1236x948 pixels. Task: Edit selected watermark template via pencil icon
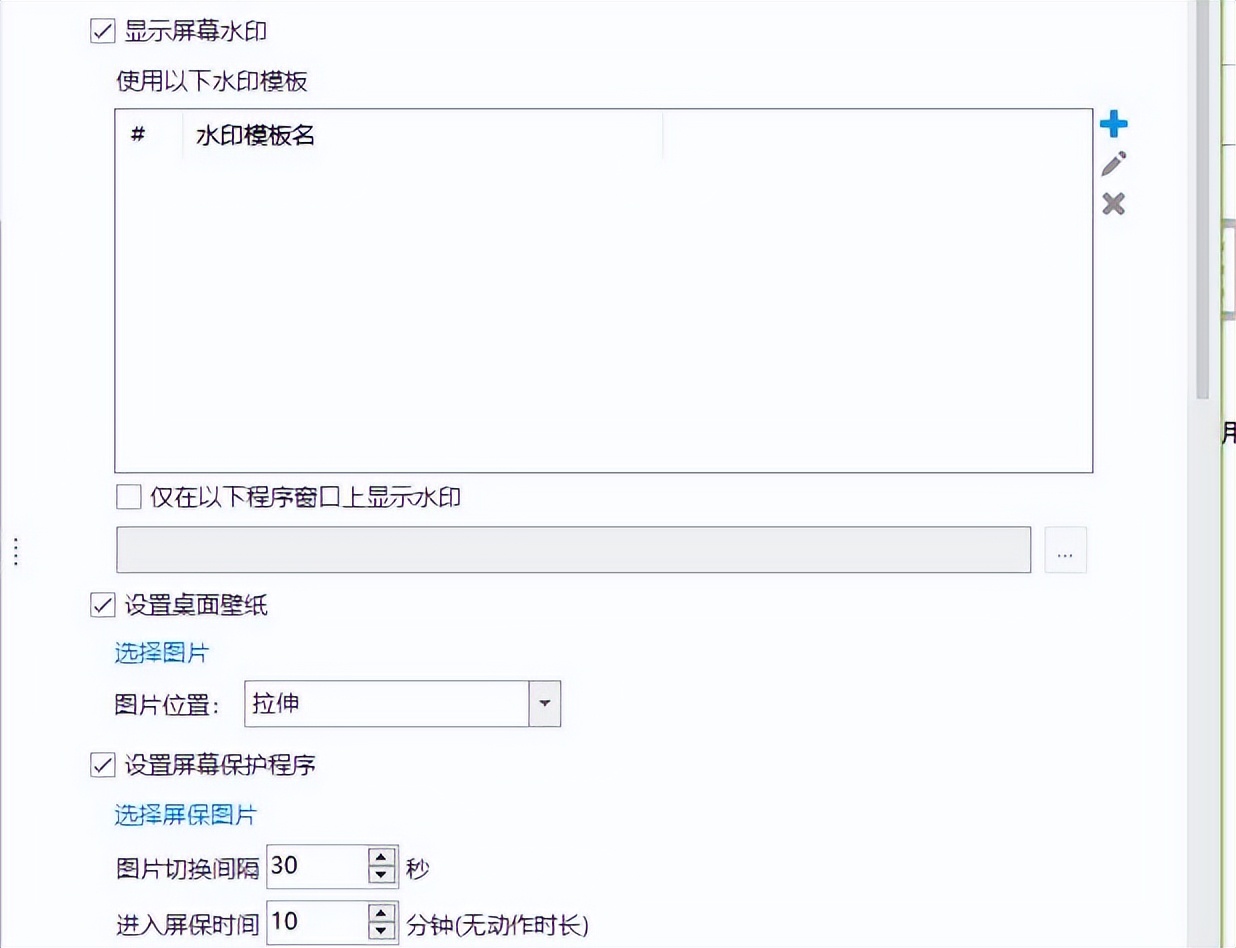click(x=1113, y=163)
